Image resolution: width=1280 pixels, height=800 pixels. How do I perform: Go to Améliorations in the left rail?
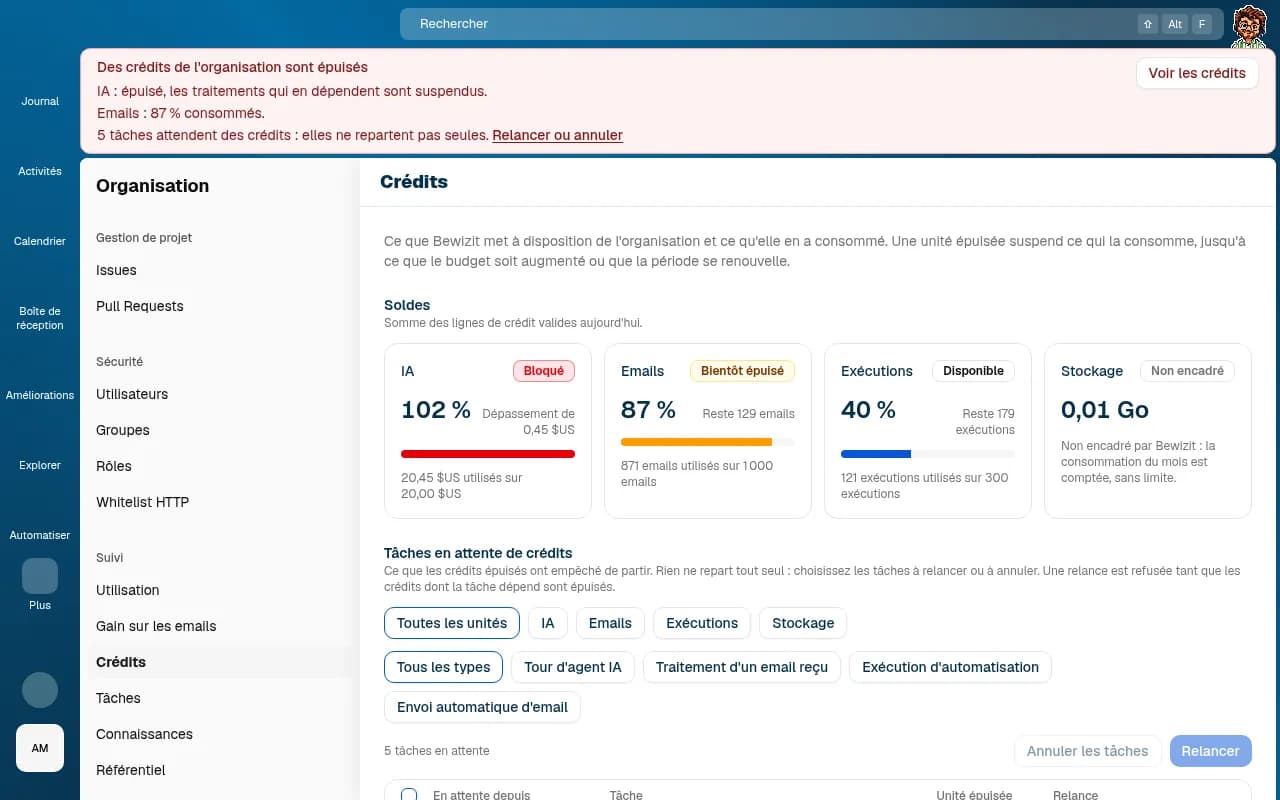point(40,395)
